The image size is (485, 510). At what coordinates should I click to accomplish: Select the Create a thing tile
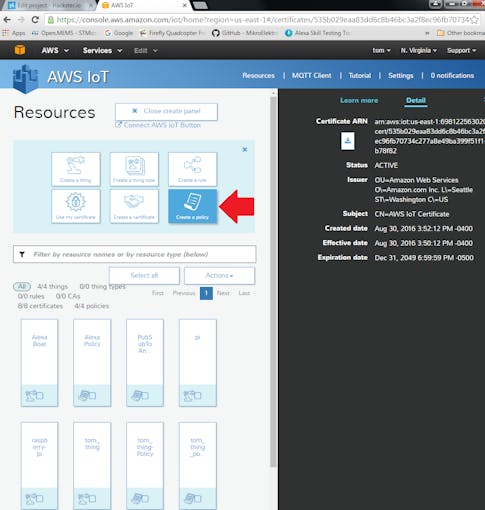point(76,169)
